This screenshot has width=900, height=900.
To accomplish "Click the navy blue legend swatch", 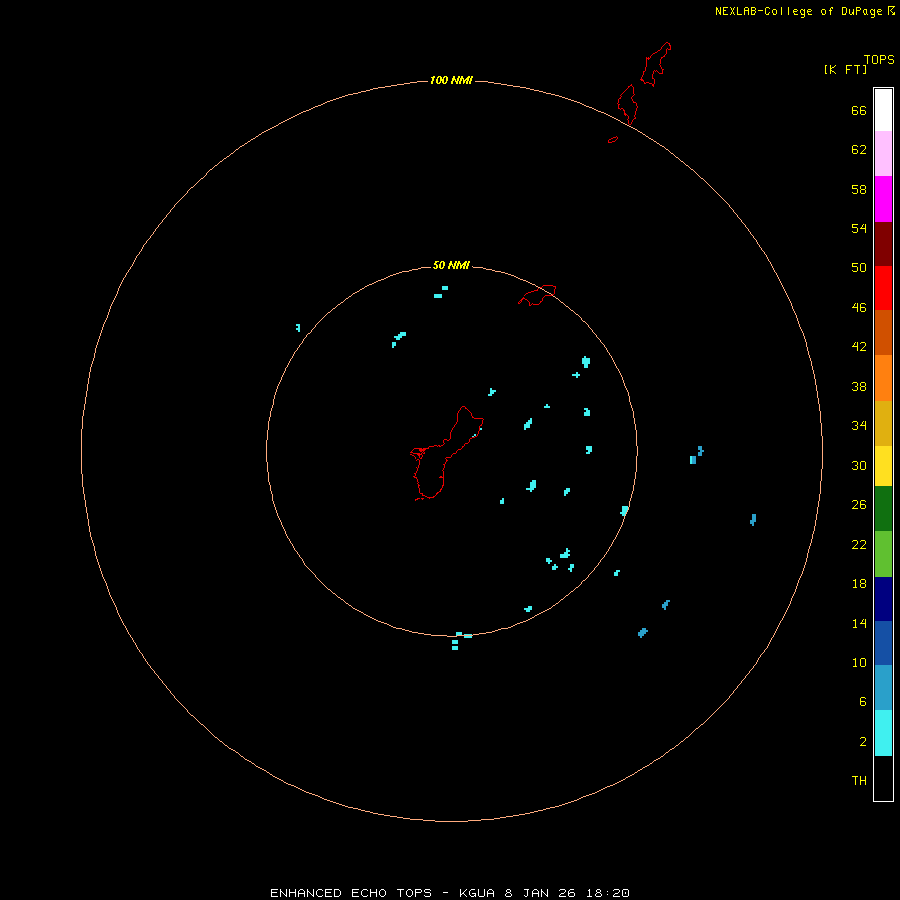I will coord(883,599).
